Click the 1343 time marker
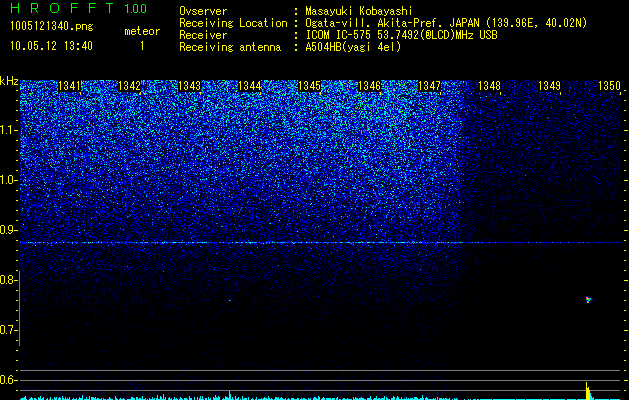 [x=189, y=86]
